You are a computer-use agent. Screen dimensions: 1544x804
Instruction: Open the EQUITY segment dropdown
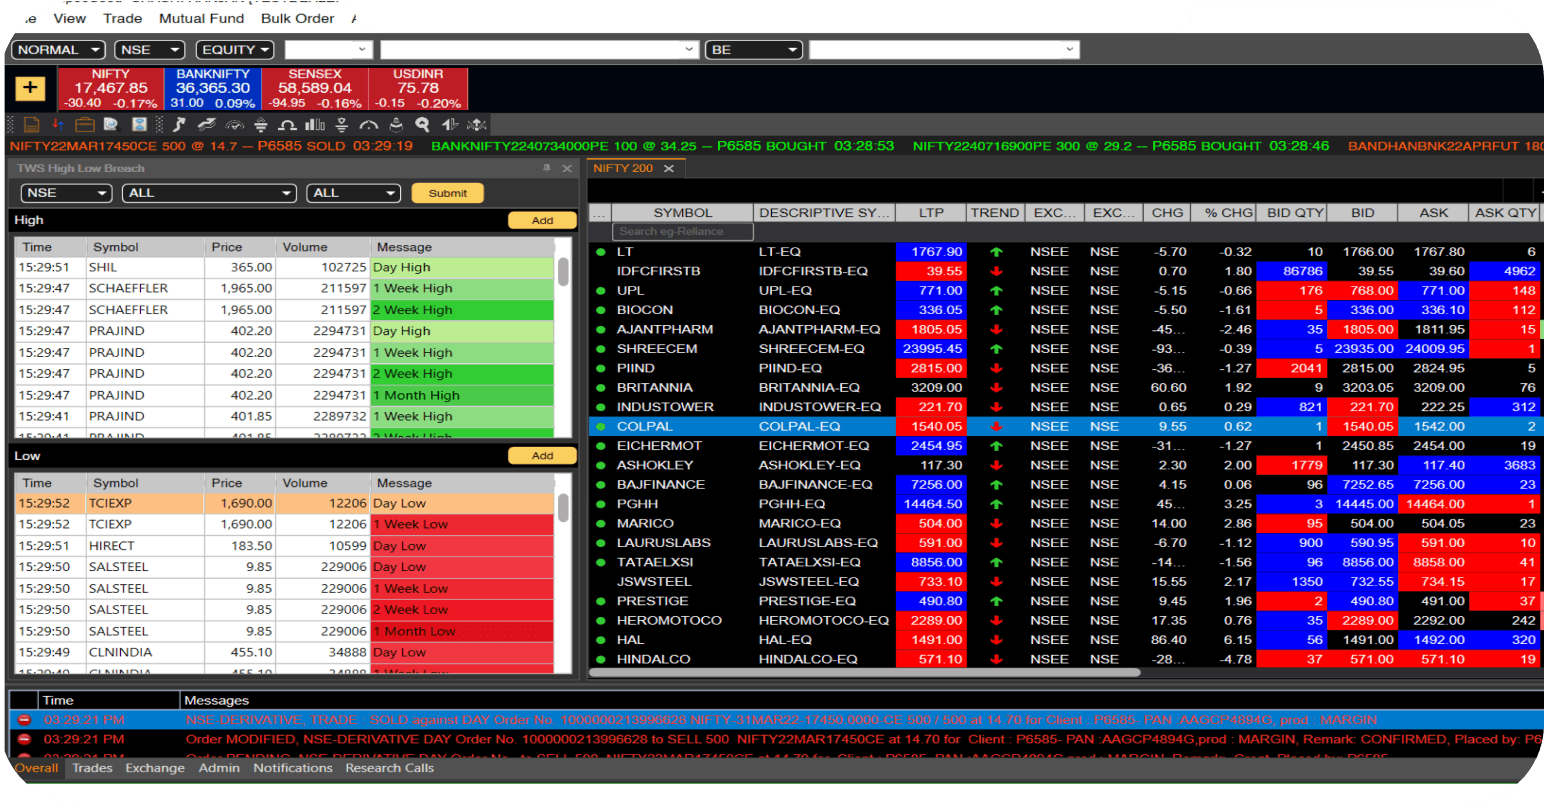[235, 49]
